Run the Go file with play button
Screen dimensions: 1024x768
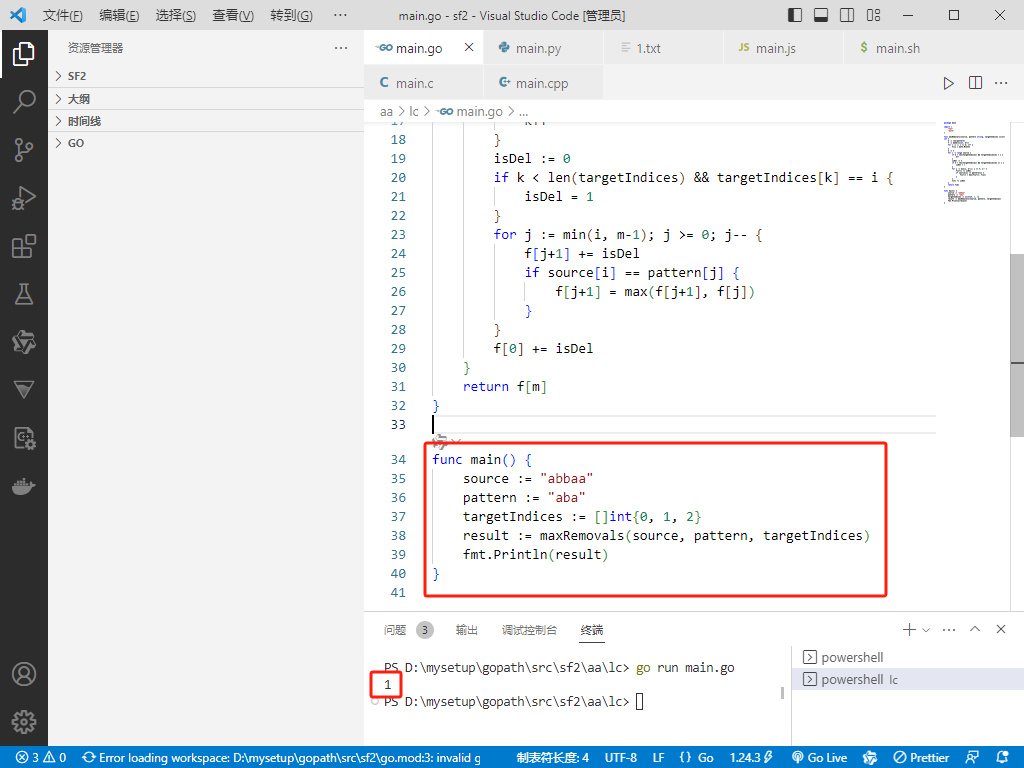click(x=948, y=83)
